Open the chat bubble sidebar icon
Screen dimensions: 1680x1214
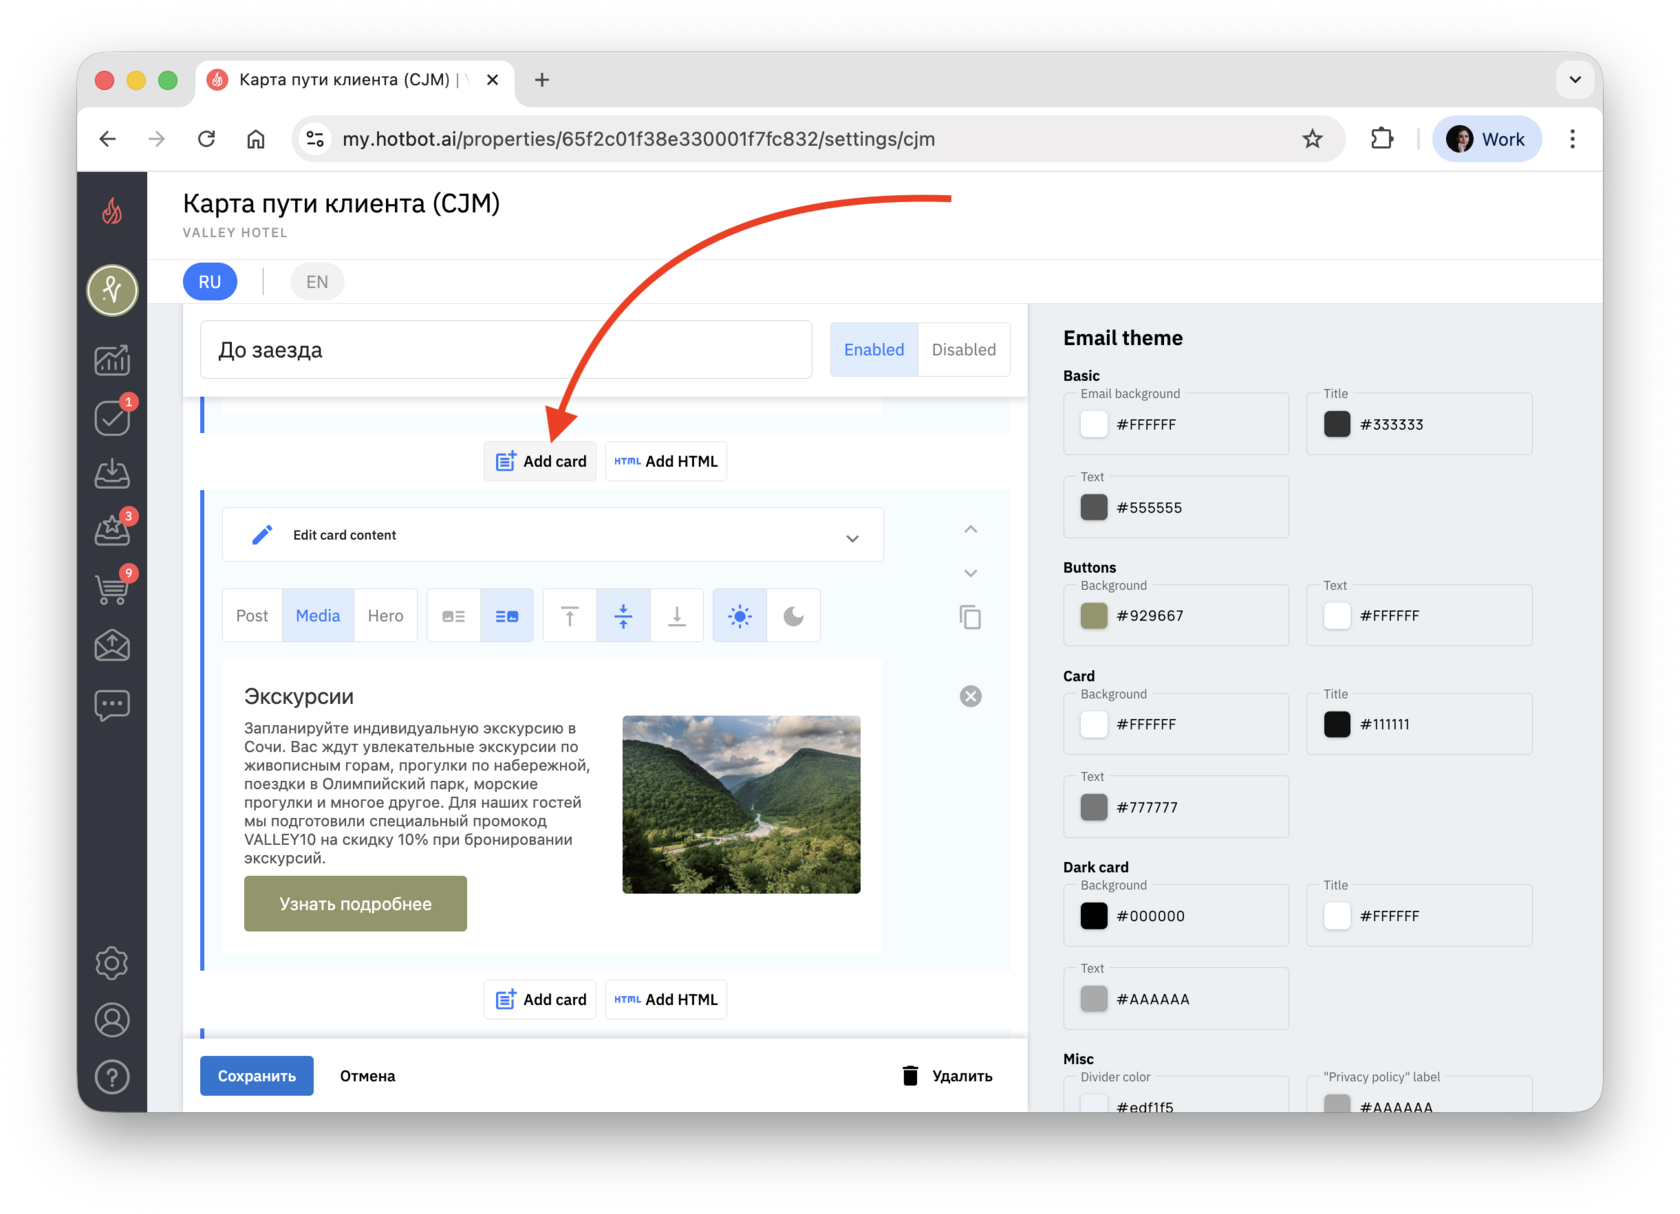(x=112, y=705)
